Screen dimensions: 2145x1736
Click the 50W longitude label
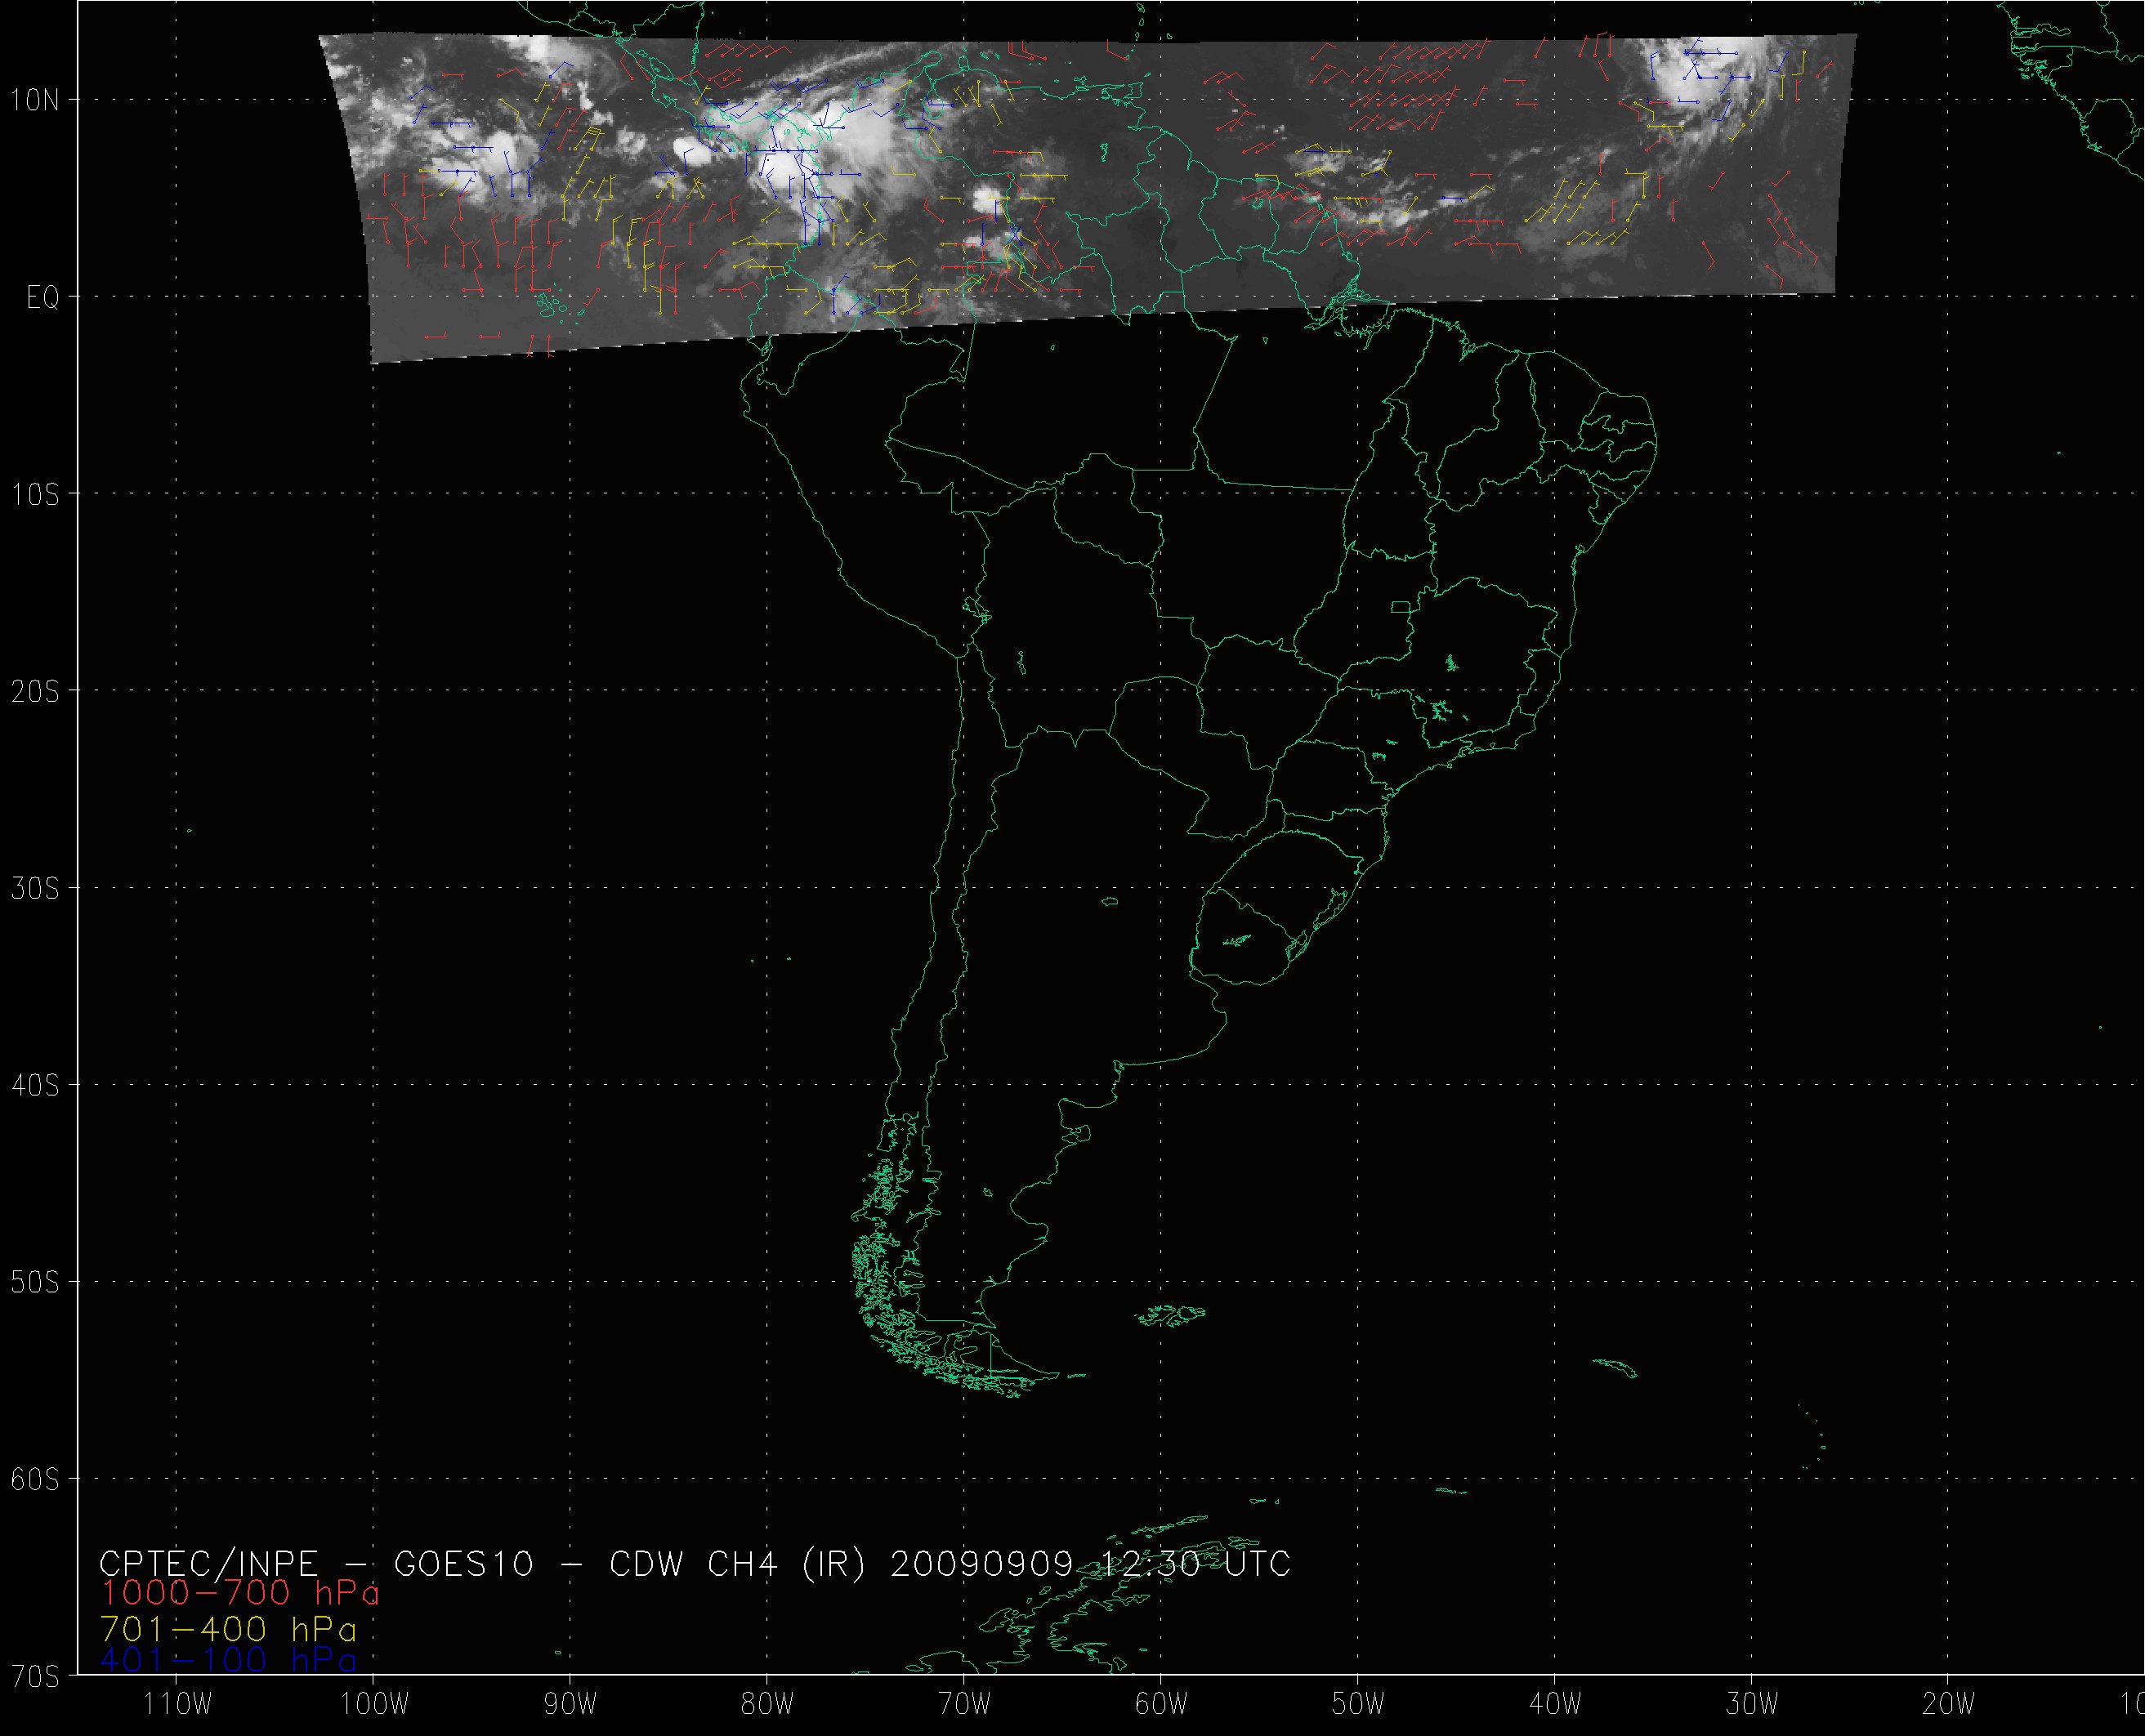coord(1358,1704)
